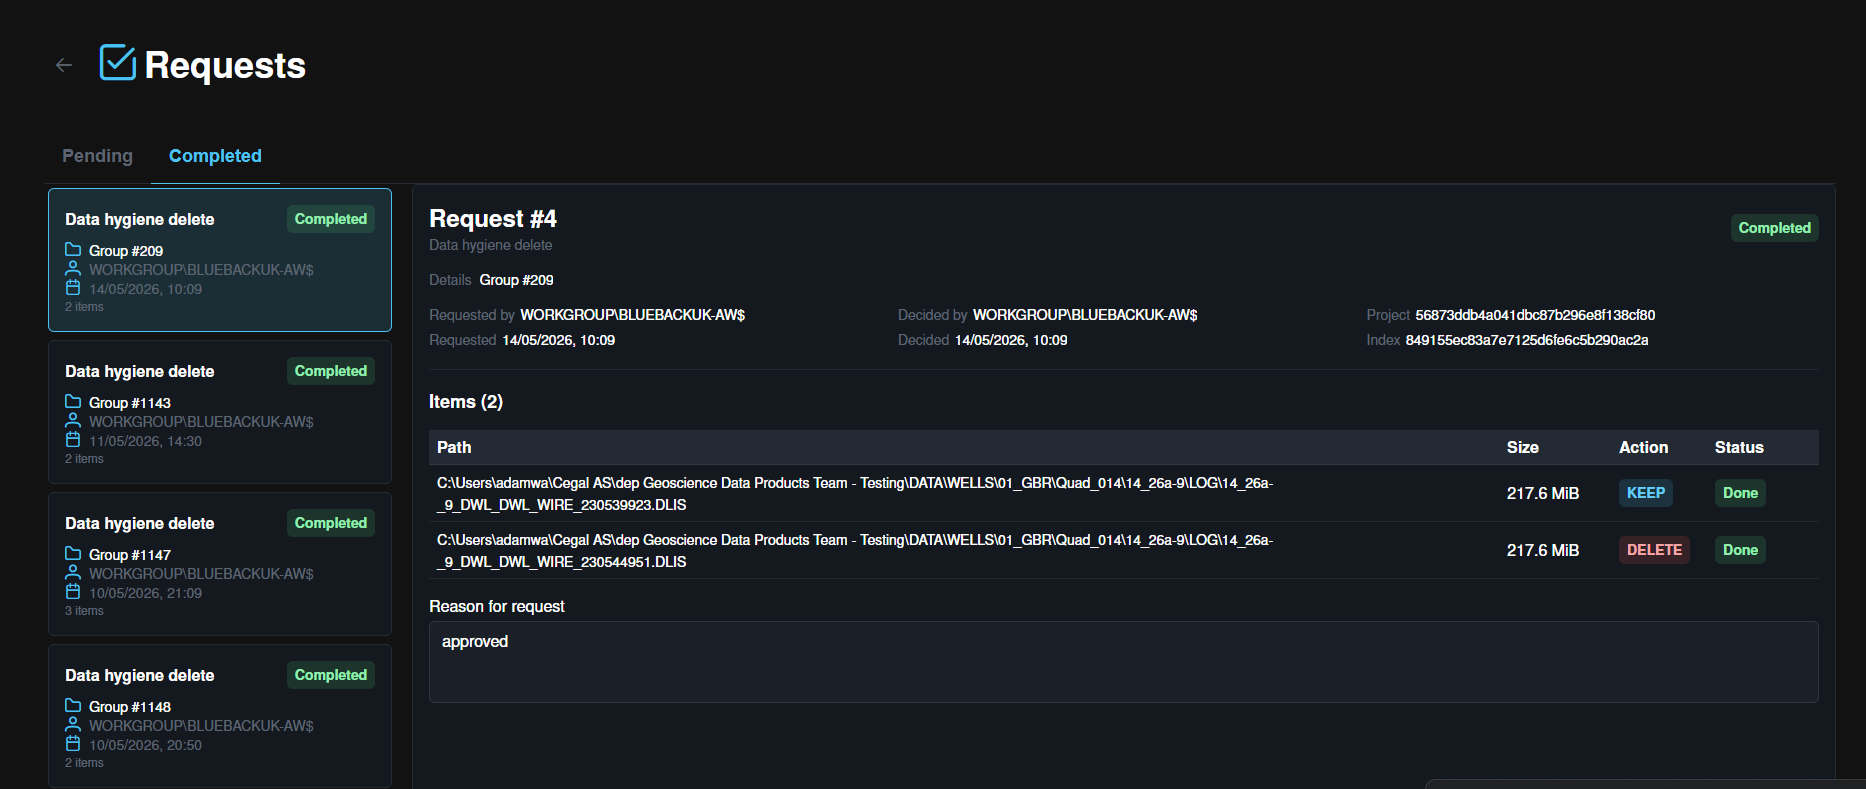The image size is (1866, 789).
Task: Click the back arrow icon
Action: click(64, 65)
